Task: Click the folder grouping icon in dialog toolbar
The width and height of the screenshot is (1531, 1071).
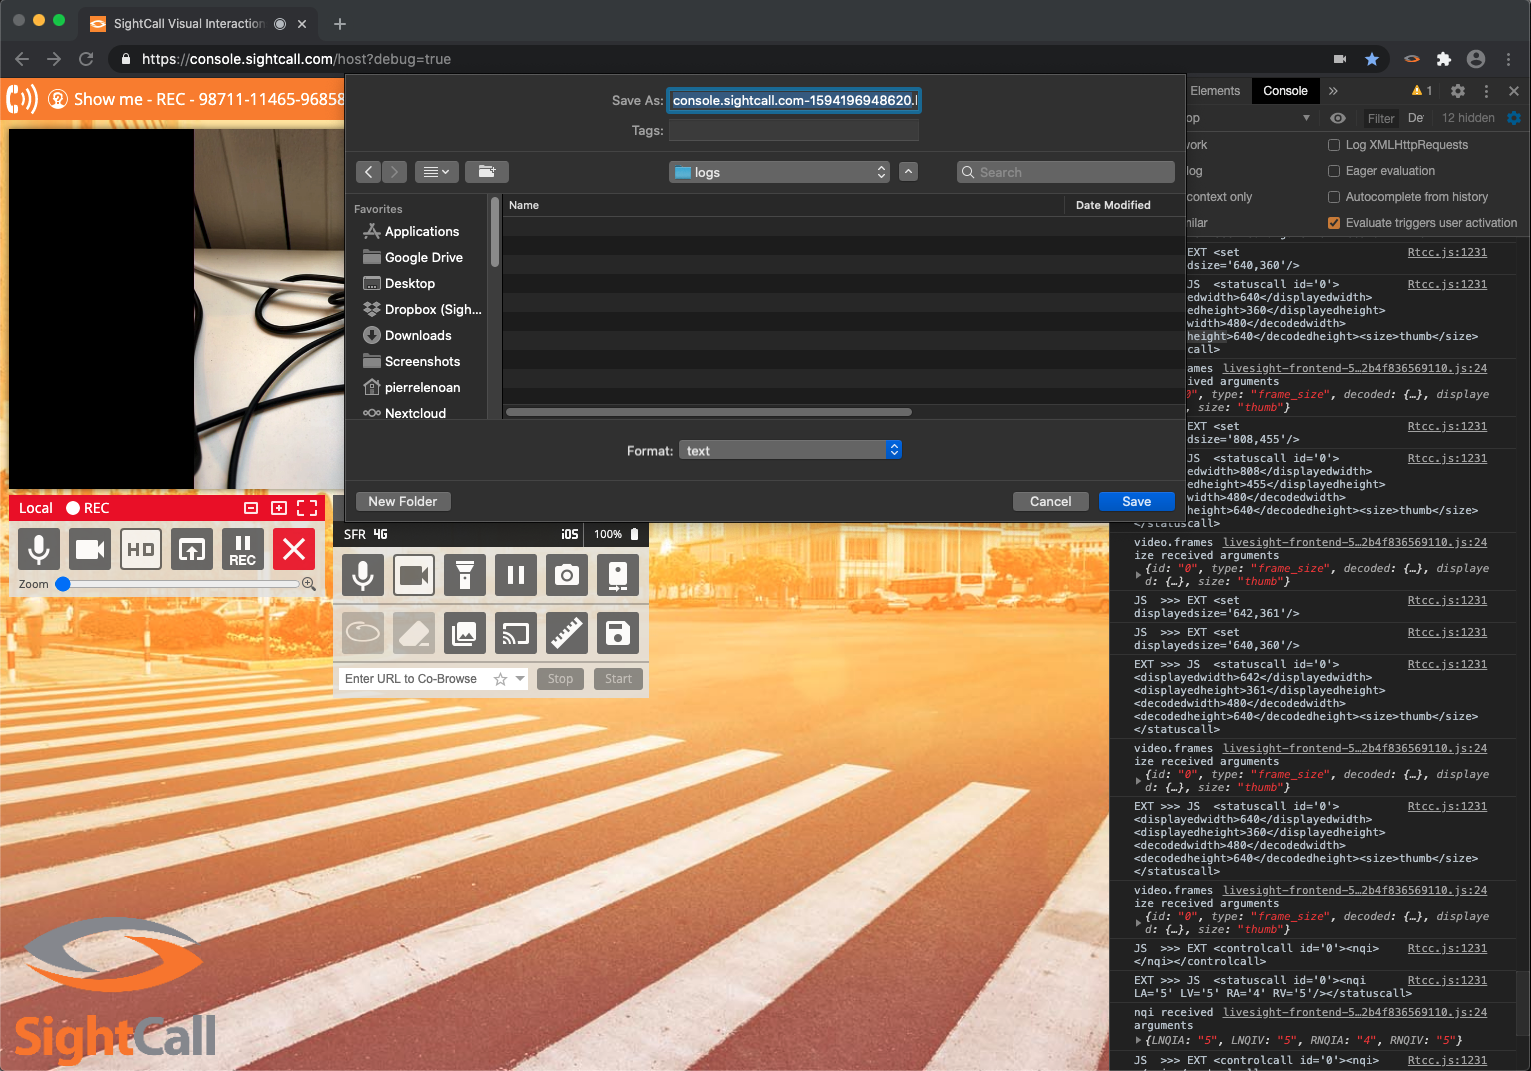Action: tap(487, 172)
